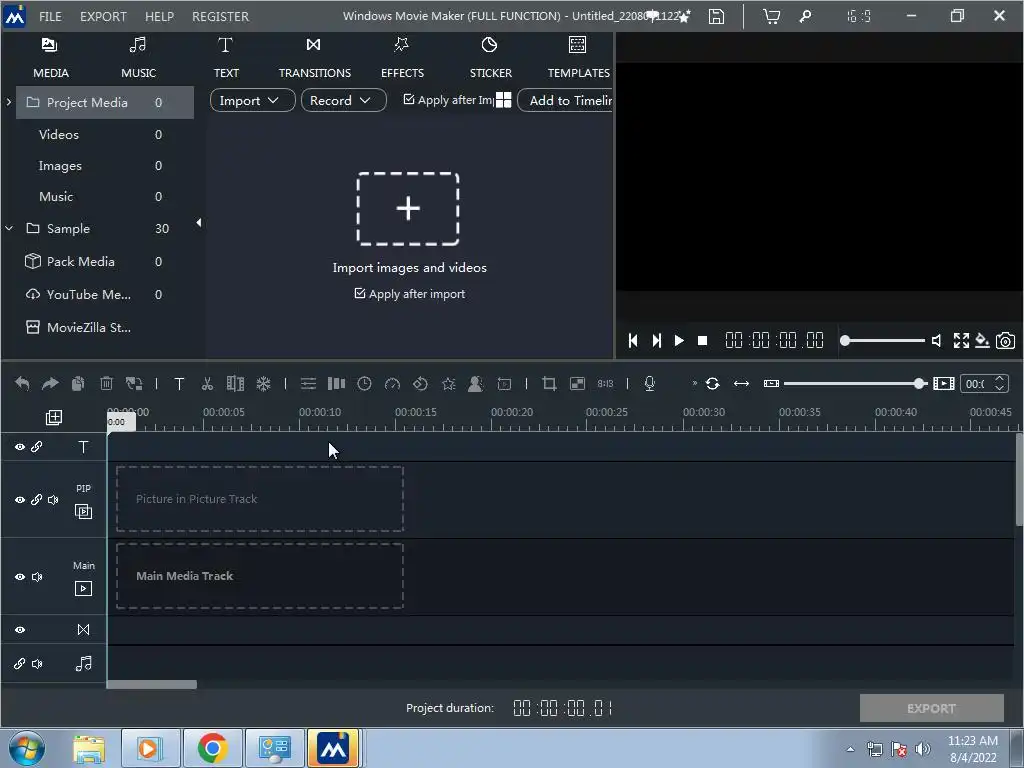Hide the Main track with eye icon
This screenshot has width=1024, height=768.
(x=20, y=577)
